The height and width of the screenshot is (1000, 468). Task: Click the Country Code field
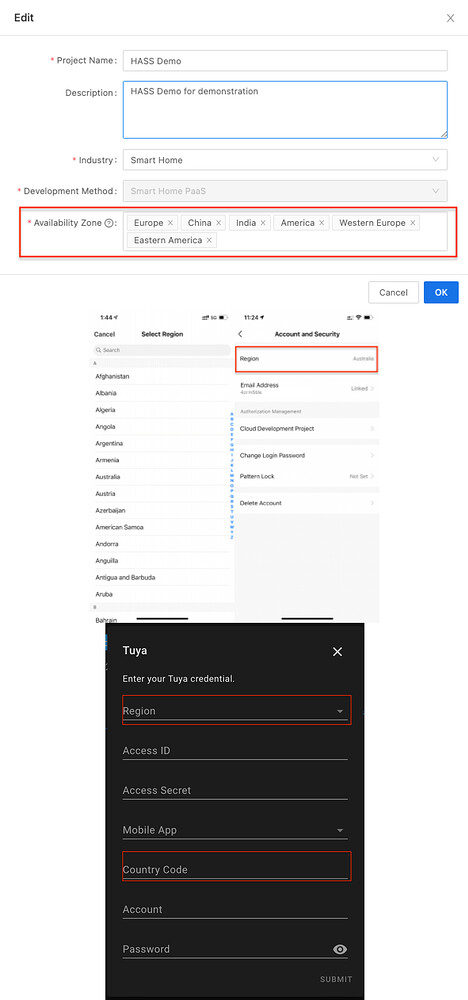pyautogui.click(x=235, y=869)
